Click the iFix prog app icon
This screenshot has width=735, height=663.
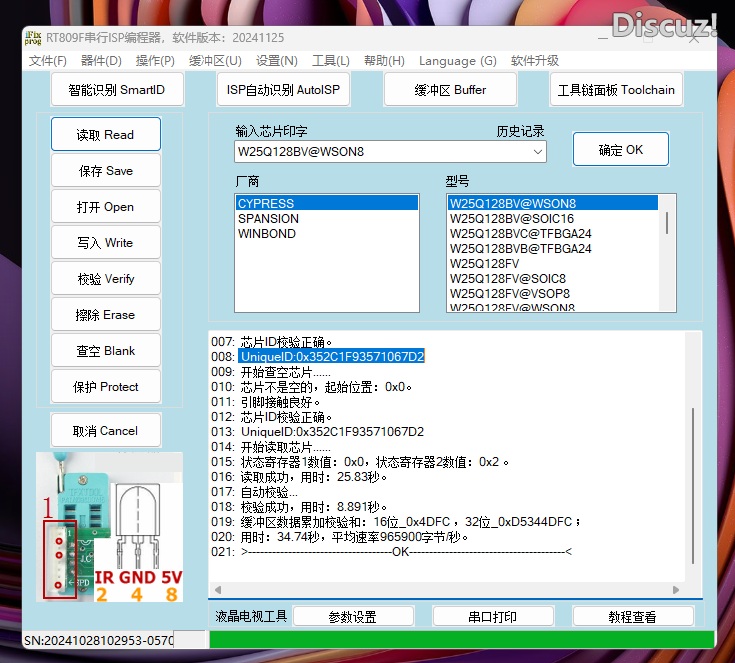point(33,38)
